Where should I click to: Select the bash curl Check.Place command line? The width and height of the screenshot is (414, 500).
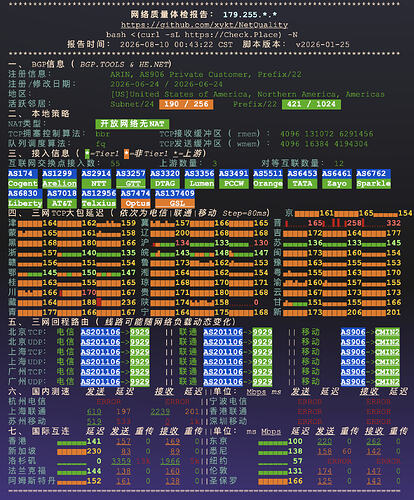click(202, 34)
